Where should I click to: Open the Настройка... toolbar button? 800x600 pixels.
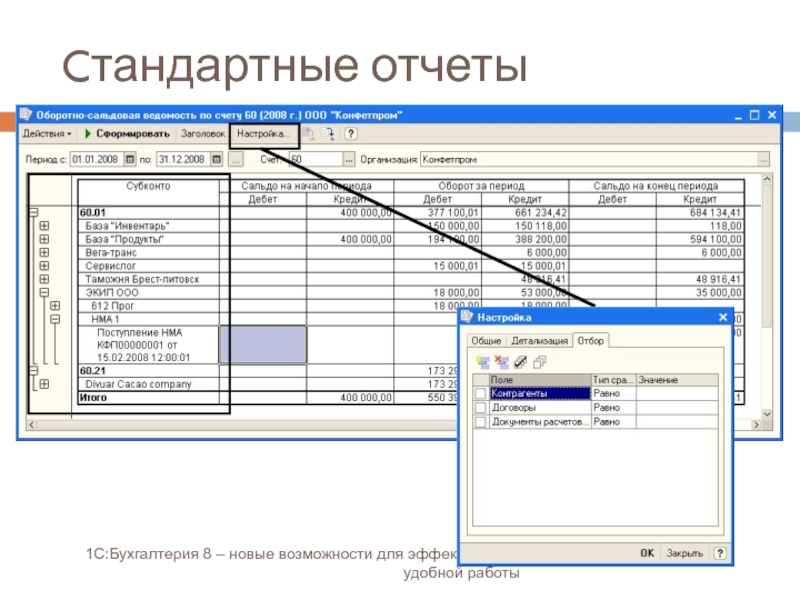tap(263, 134)
